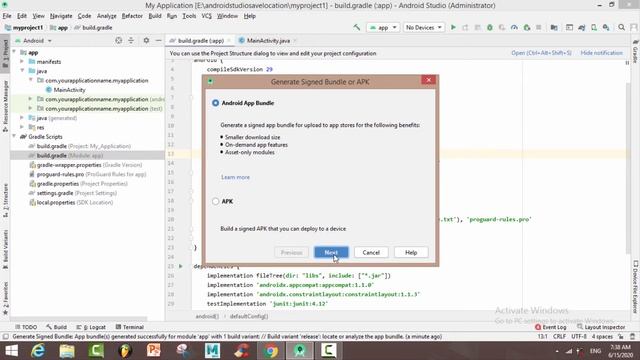Open Google Chrome from taskbar
This screenshot has height=360, width=640.
(271, 351)
